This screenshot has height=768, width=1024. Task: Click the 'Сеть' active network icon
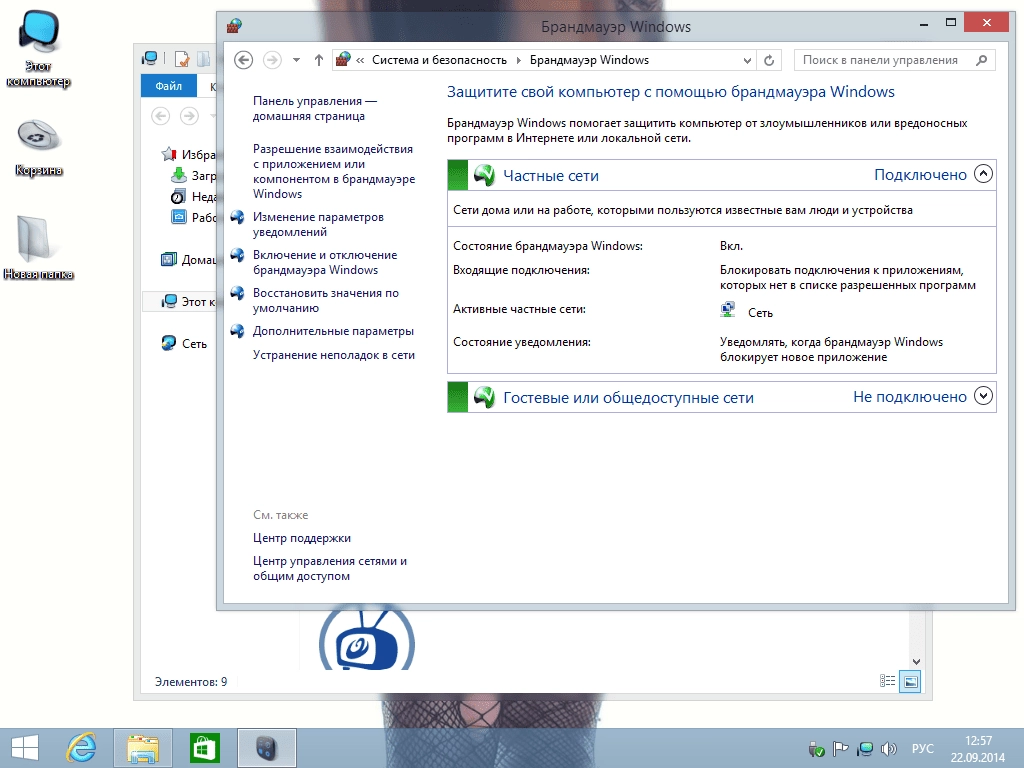point(728,310)
